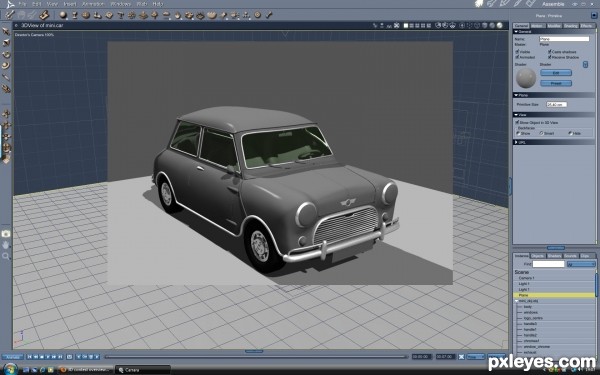Toggle the Receive Shadow checkbox
Viewport: 600px width, 375px height.
tap(549, 57)
